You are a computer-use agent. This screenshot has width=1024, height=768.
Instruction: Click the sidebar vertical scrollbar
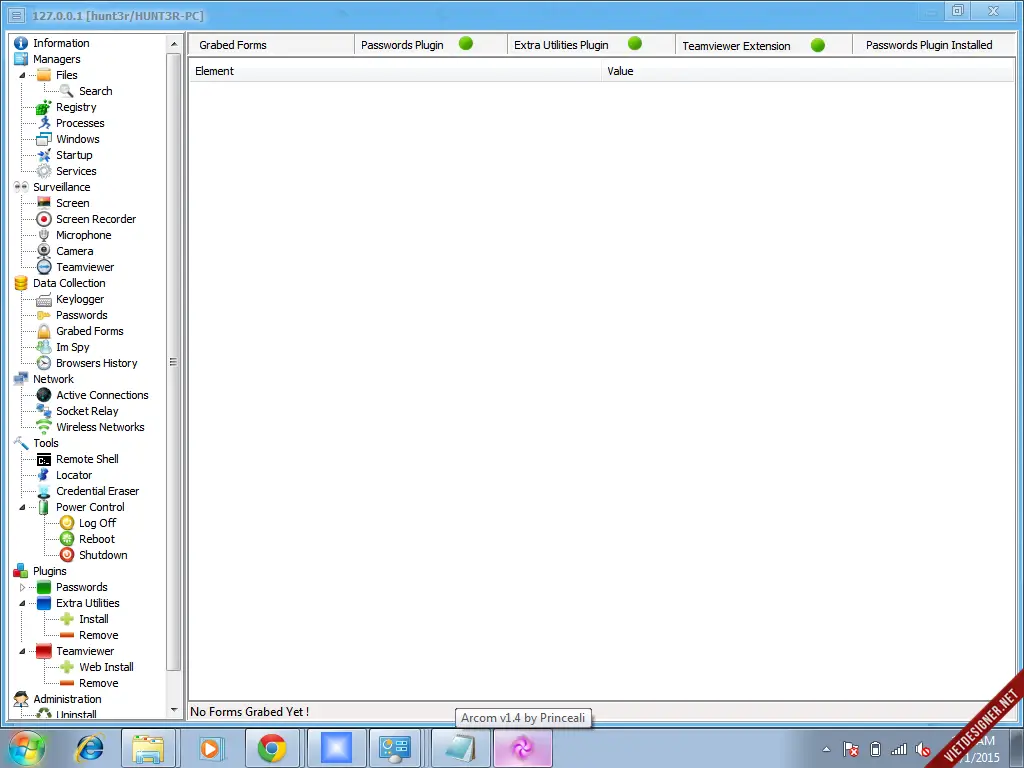(x=173, y=362)
